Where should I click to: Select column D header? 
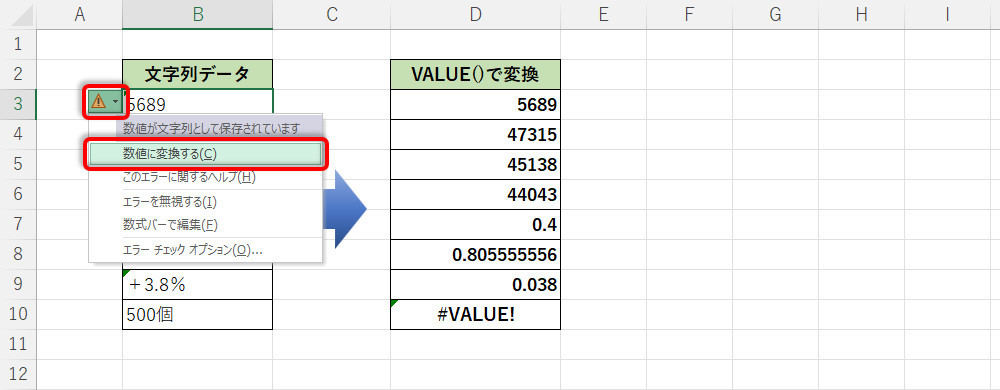point(475,15)
